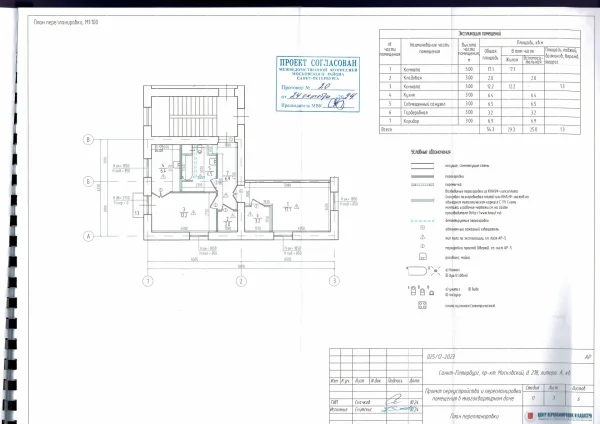Click 'Комната' in table row 1
Screen dimensions: 600x424
pos(411,70)
